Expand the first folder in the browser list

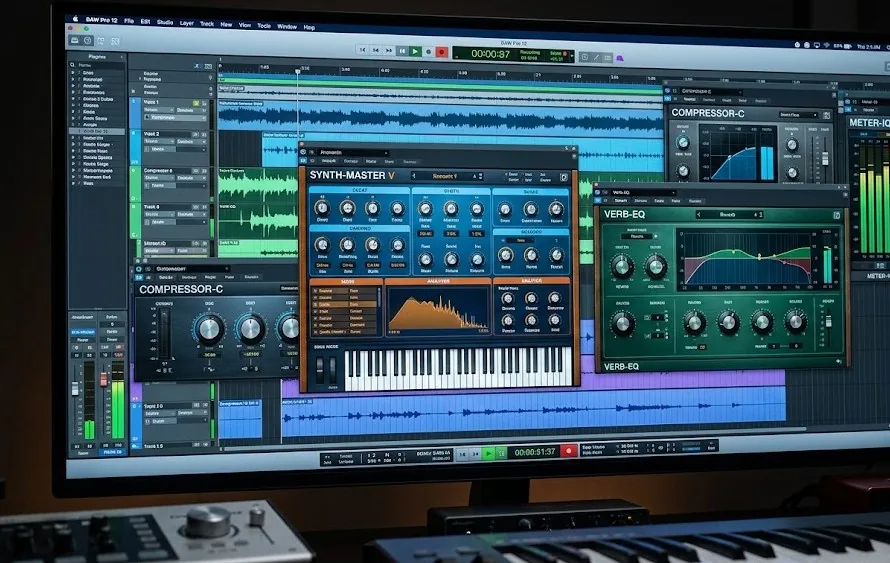point(73,73)
